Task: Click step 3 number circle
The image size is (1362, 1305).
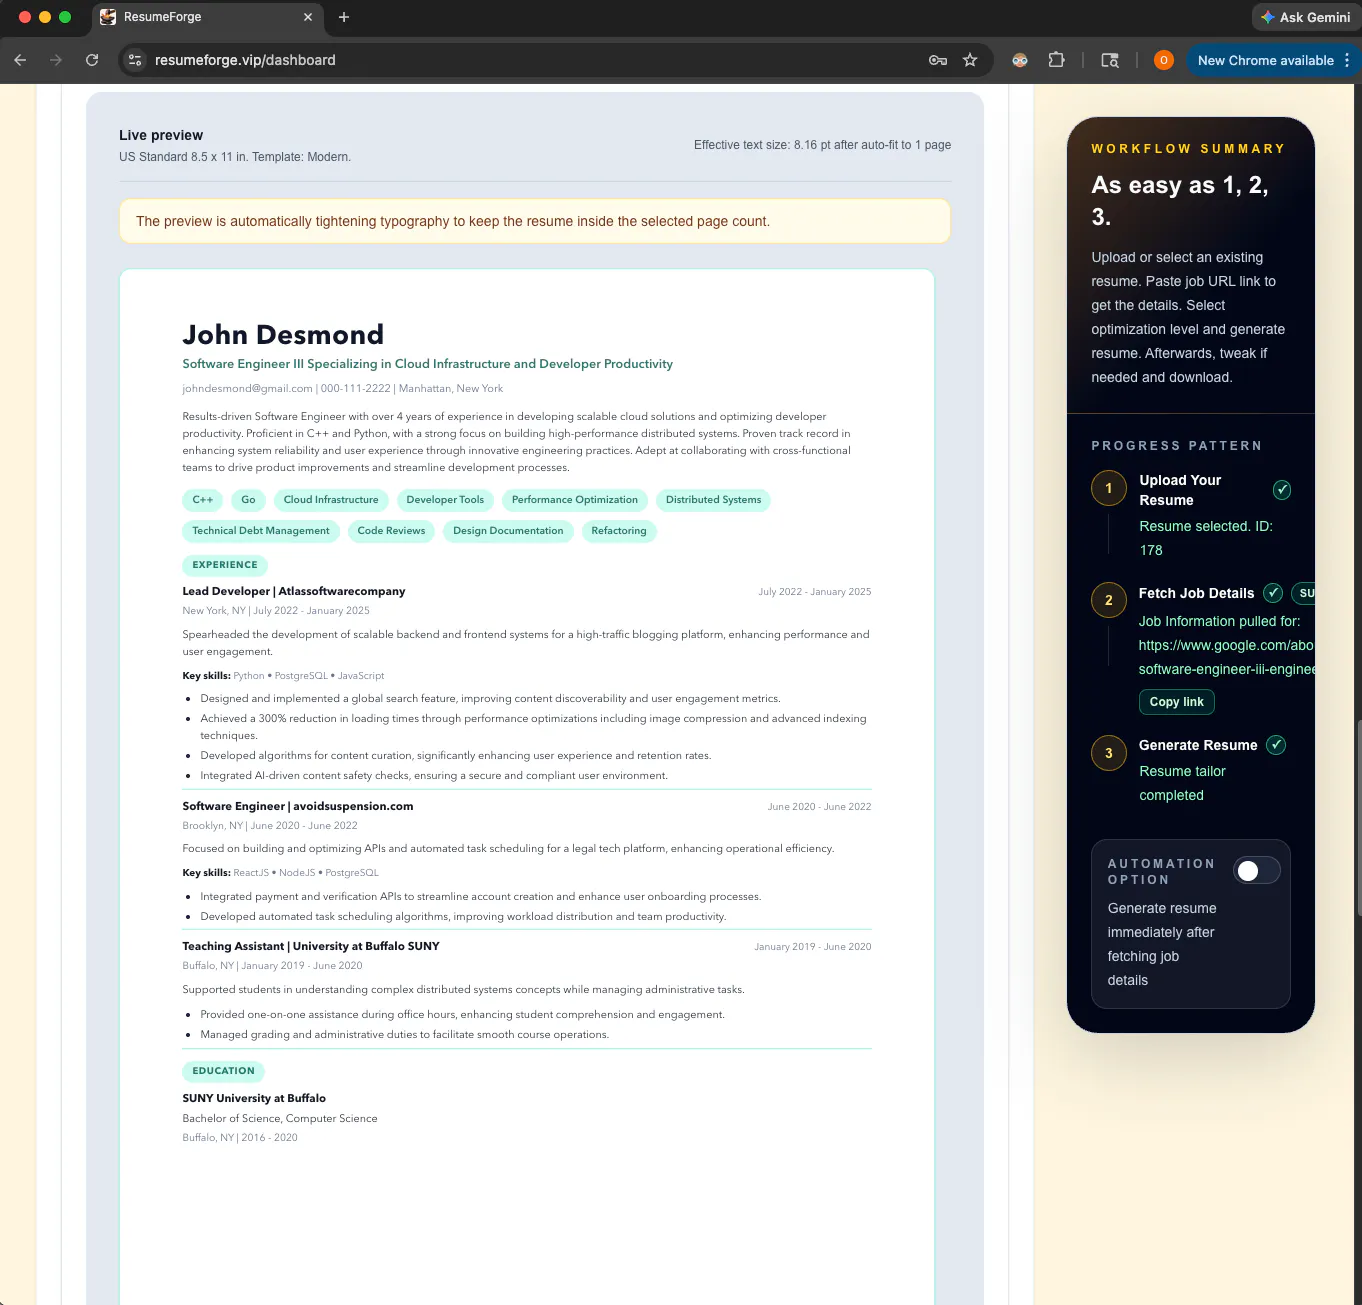Action: pyautogui.click(x=1109, y=753)
